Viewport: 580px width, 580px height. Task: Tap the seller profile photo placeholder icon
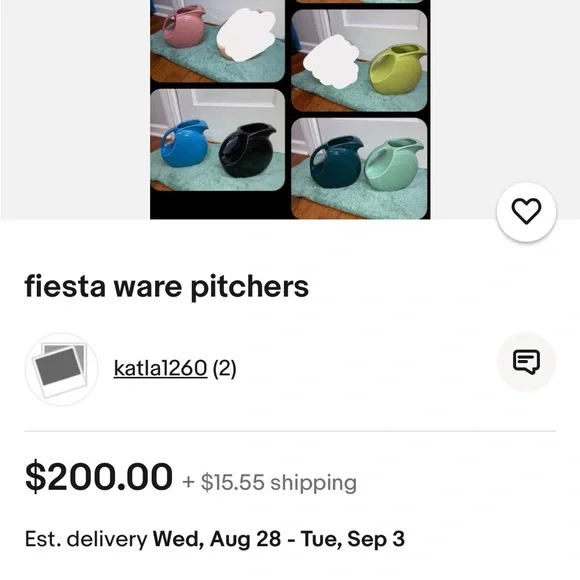61,369
